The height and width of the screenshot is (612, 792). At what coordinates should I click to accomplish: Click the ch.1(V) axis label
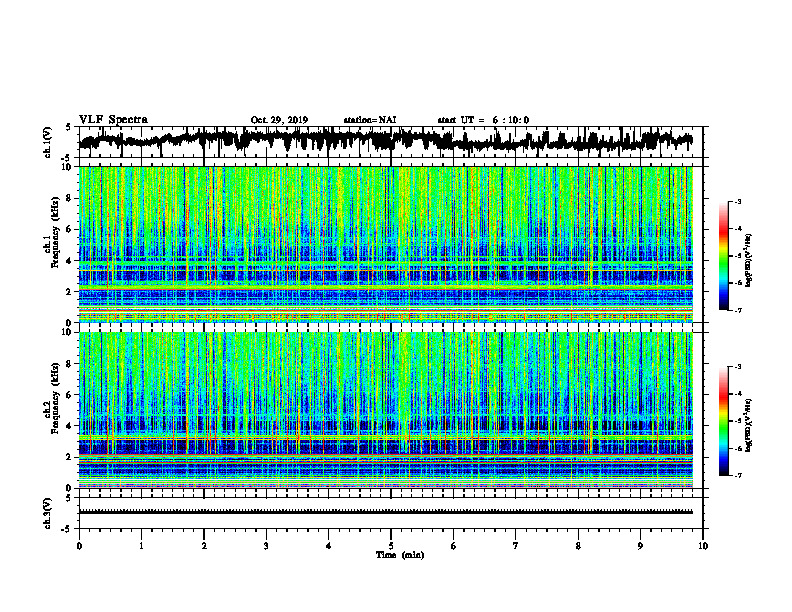pos(48,142)
